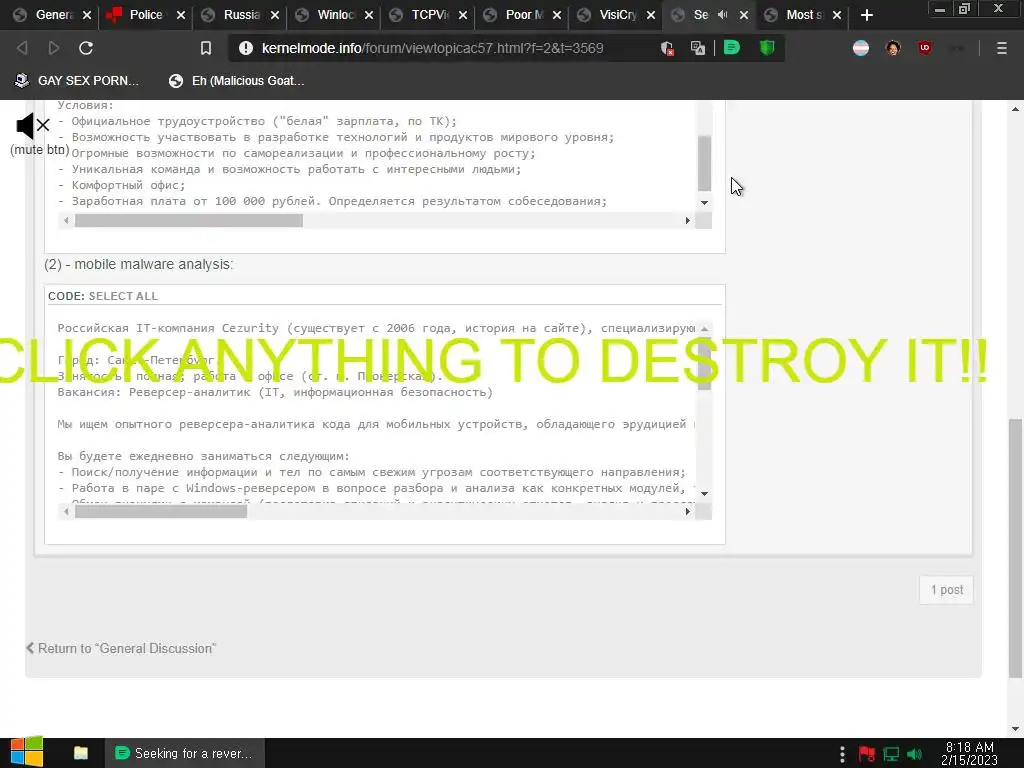Open the 'Eh (Malicious Goat...' bookmark
This screenshot has width=1024, height=768.
pyautogui.click(x=237, y=80)
